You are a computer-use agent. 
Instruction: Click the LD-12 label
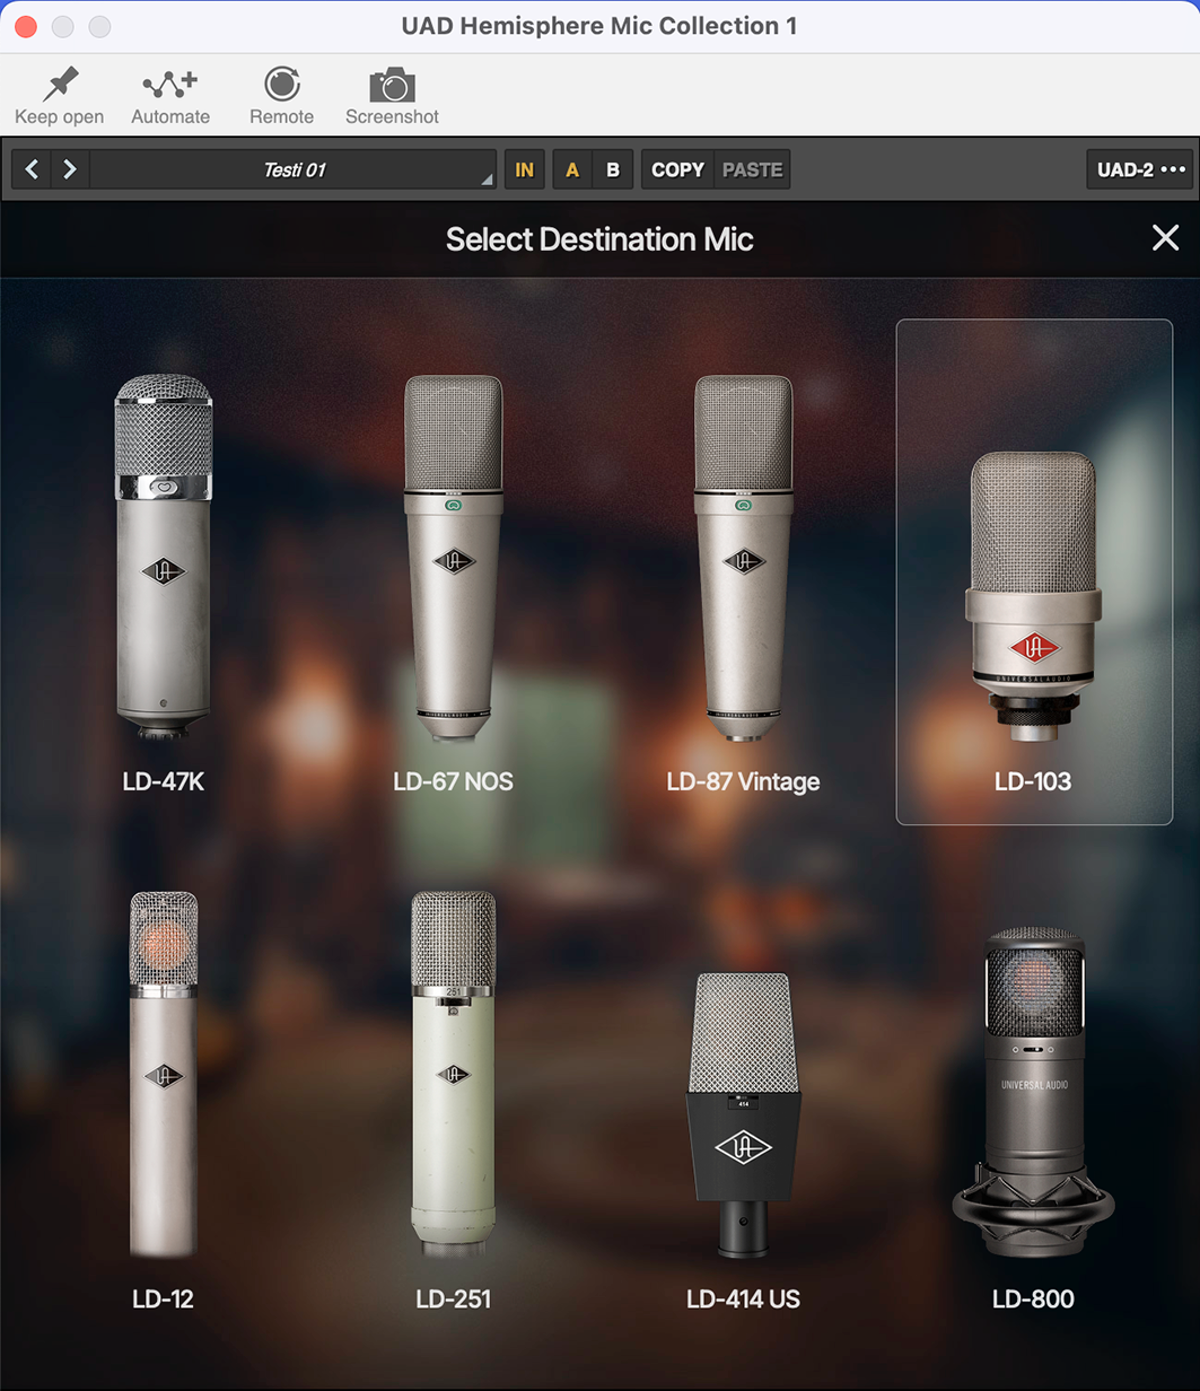[163, 1299]
